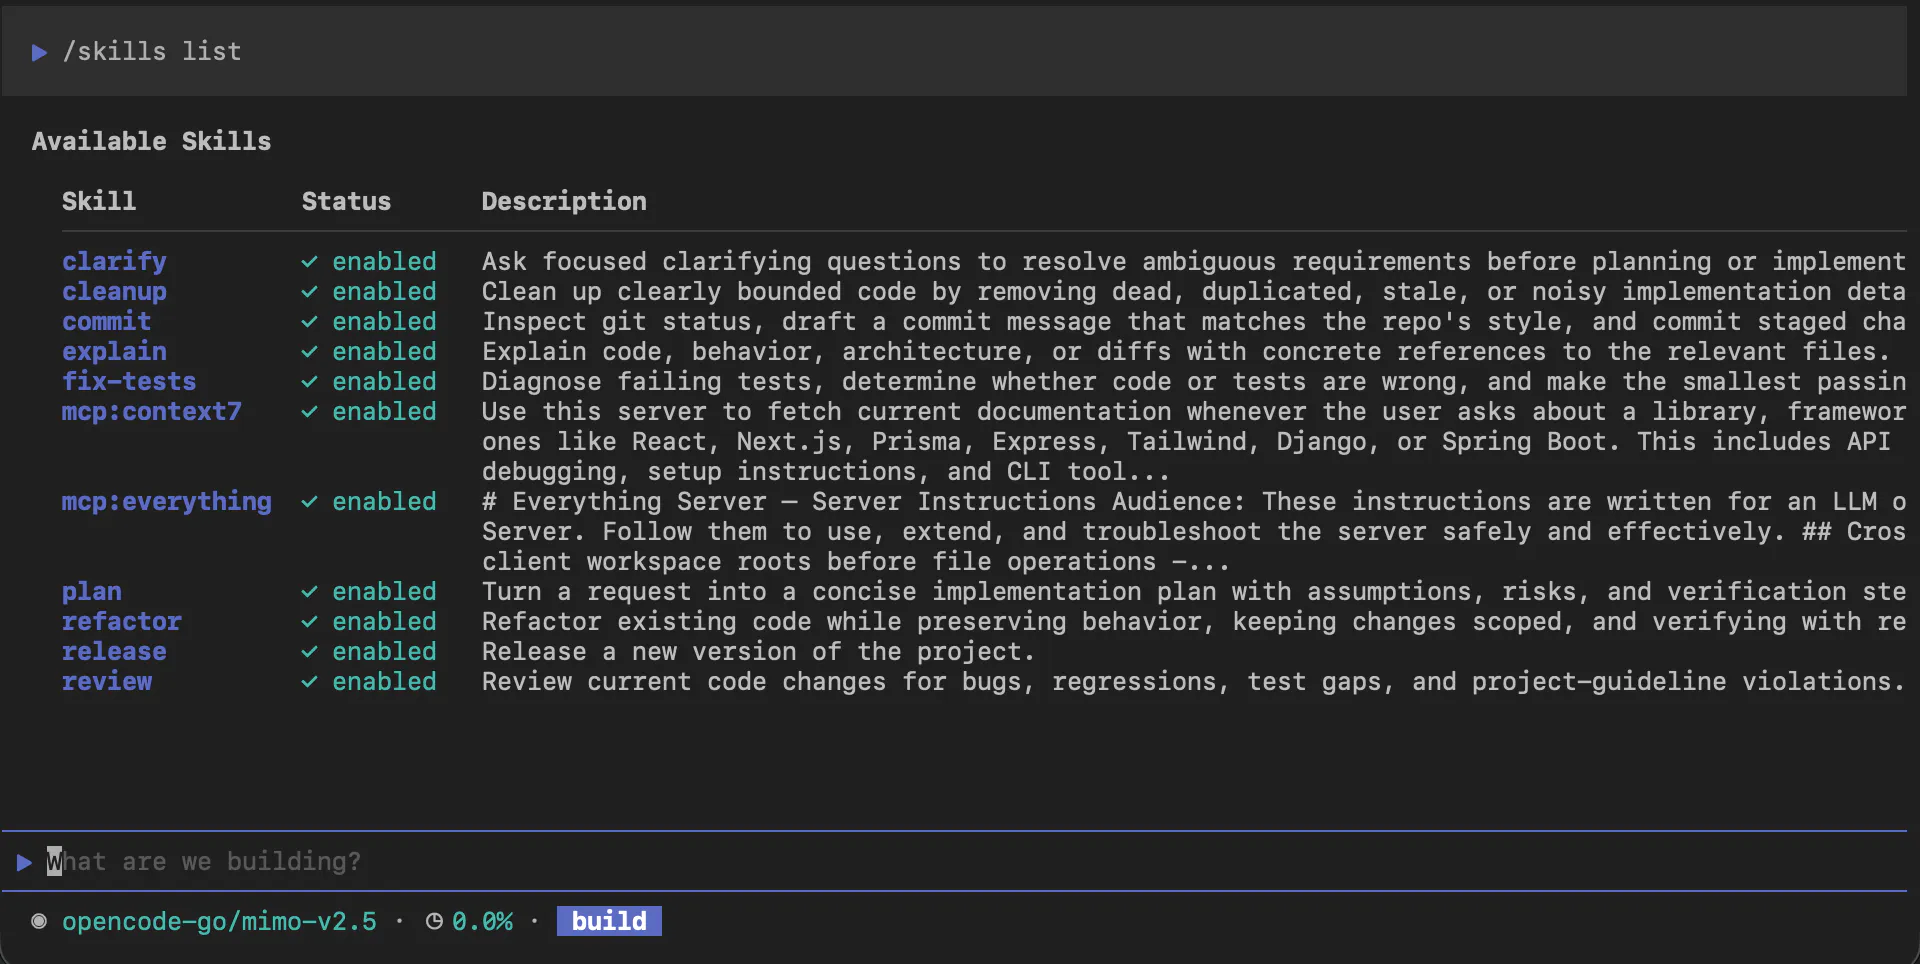Click the Skill column header
1920x964 pixels.
[99, 201]
